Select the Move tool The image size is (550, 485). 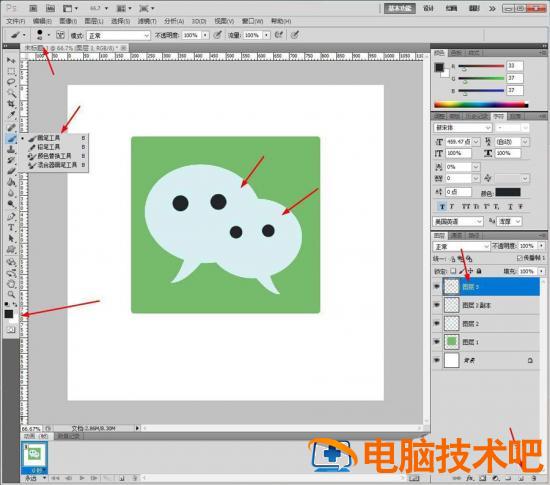point(11,61)
